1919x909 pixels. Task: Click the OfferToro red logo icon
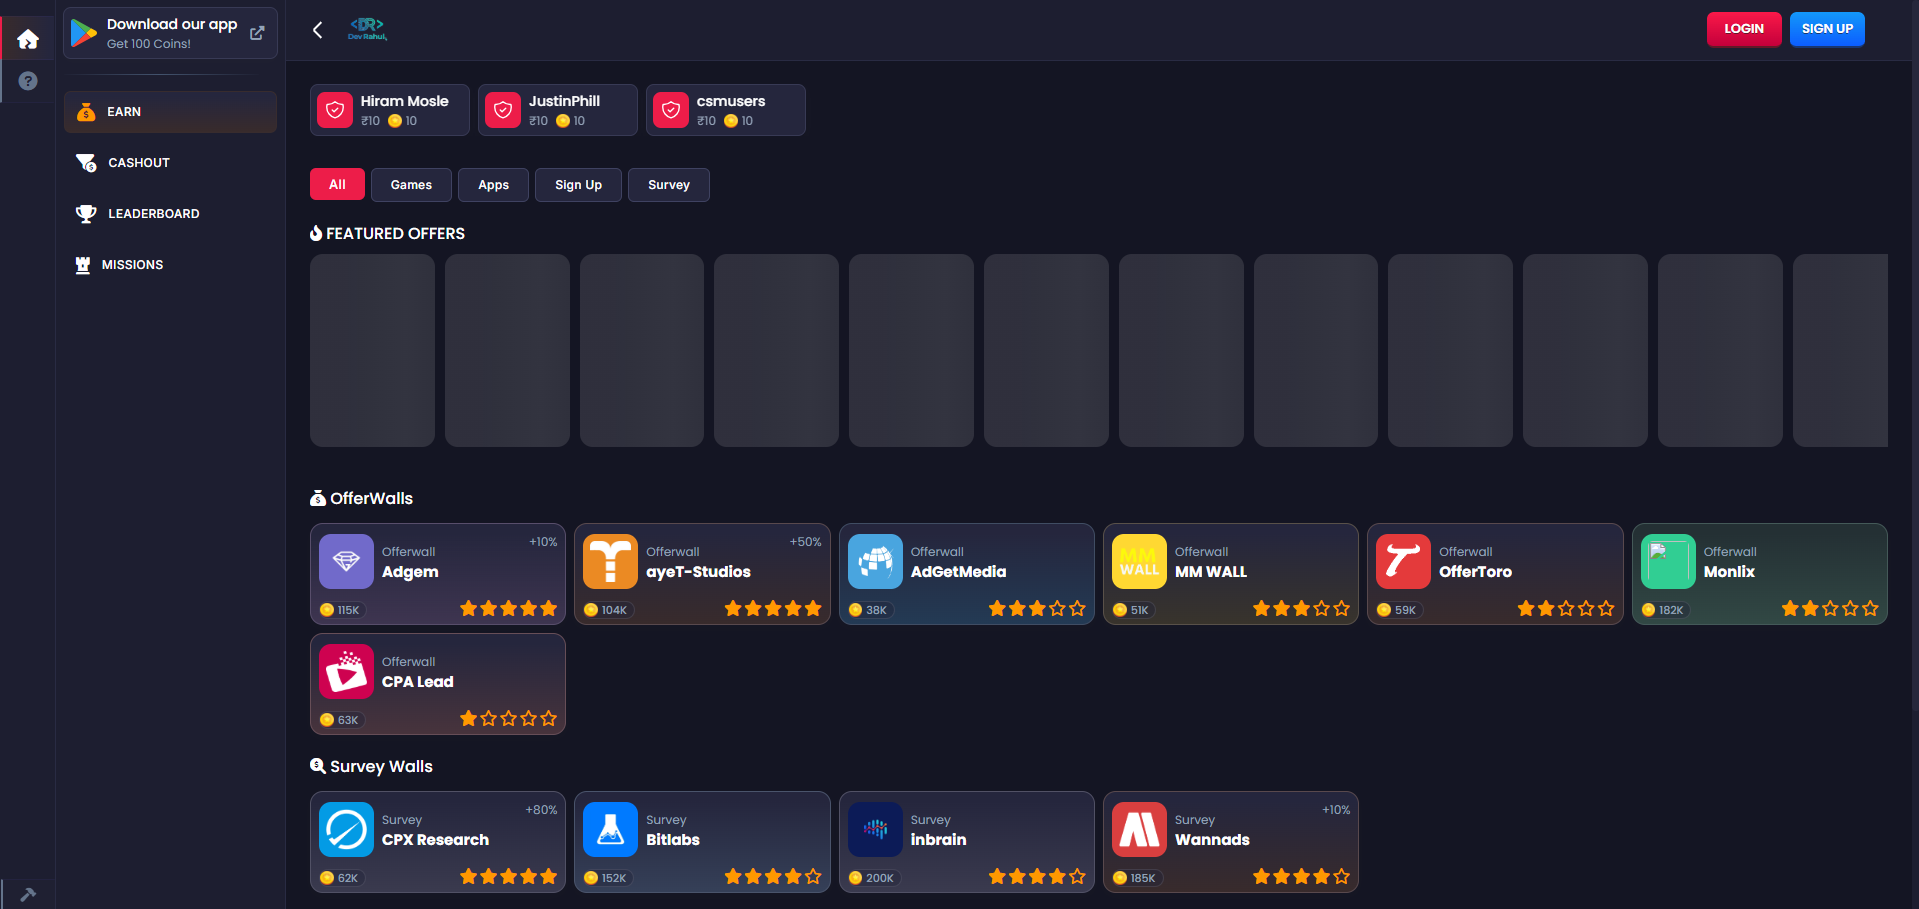1403,562
